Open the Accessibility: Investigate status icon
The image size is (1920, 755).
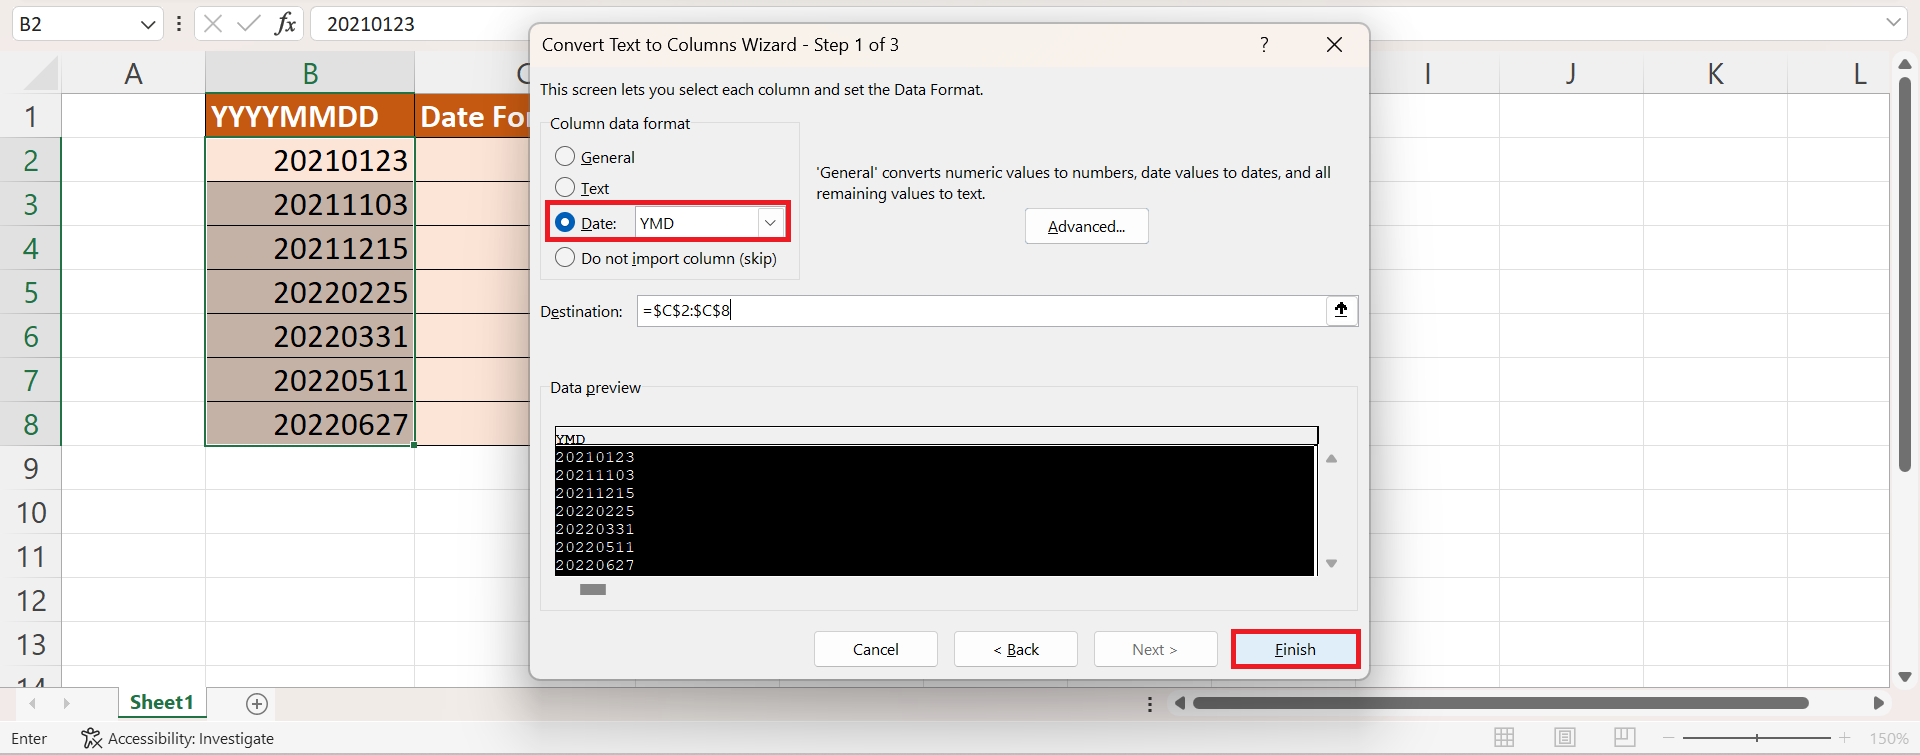(92, 738)
